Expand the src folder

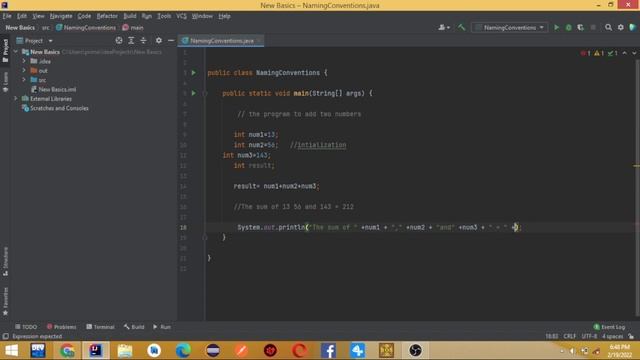24,80
